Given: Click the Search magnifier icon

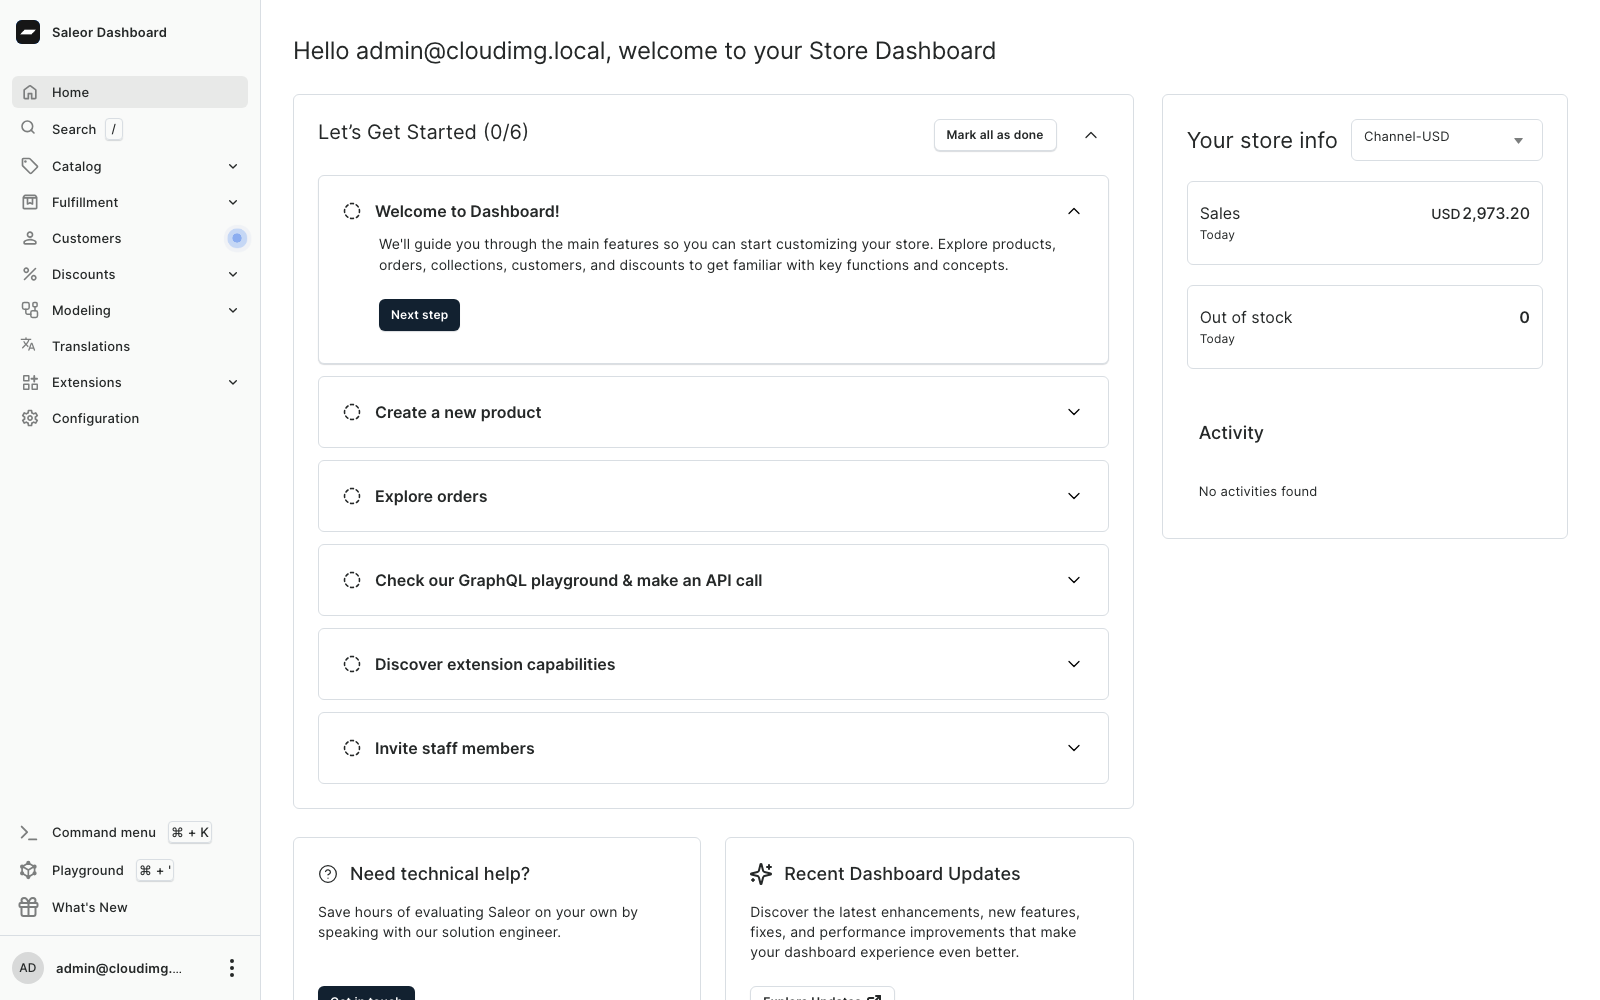Looking at the screenshot, I should click(x=29, y=128).
